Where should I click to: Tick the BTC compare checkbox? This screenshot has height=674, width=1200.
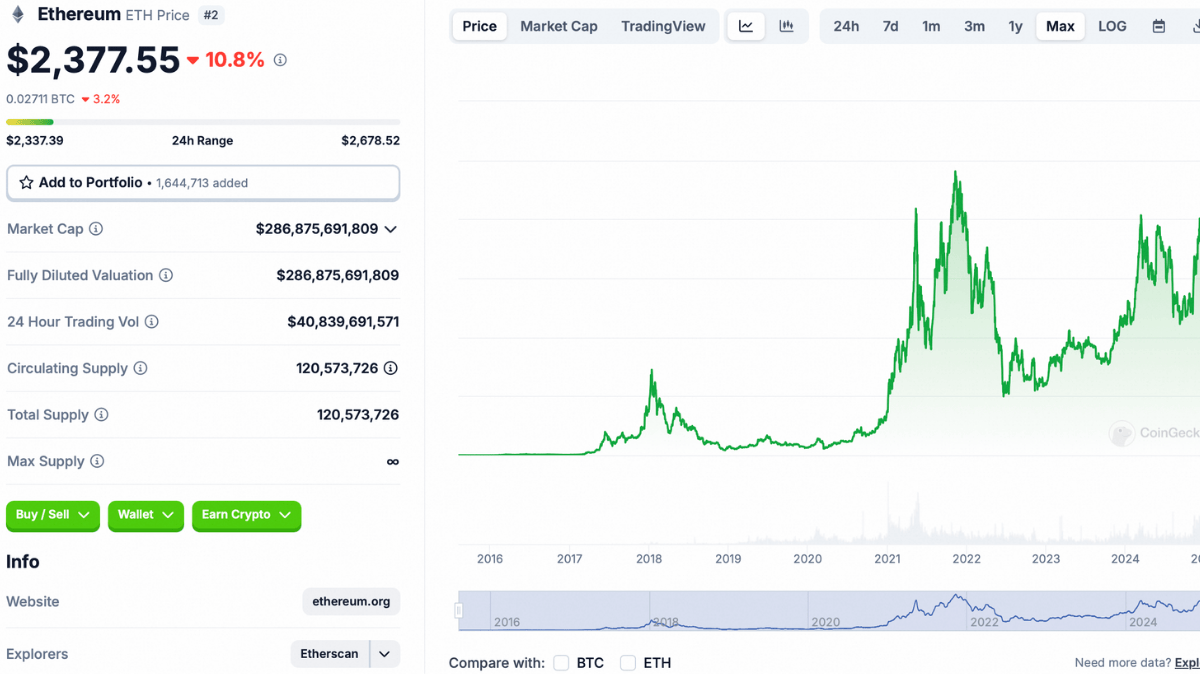(x=561, y=663)
